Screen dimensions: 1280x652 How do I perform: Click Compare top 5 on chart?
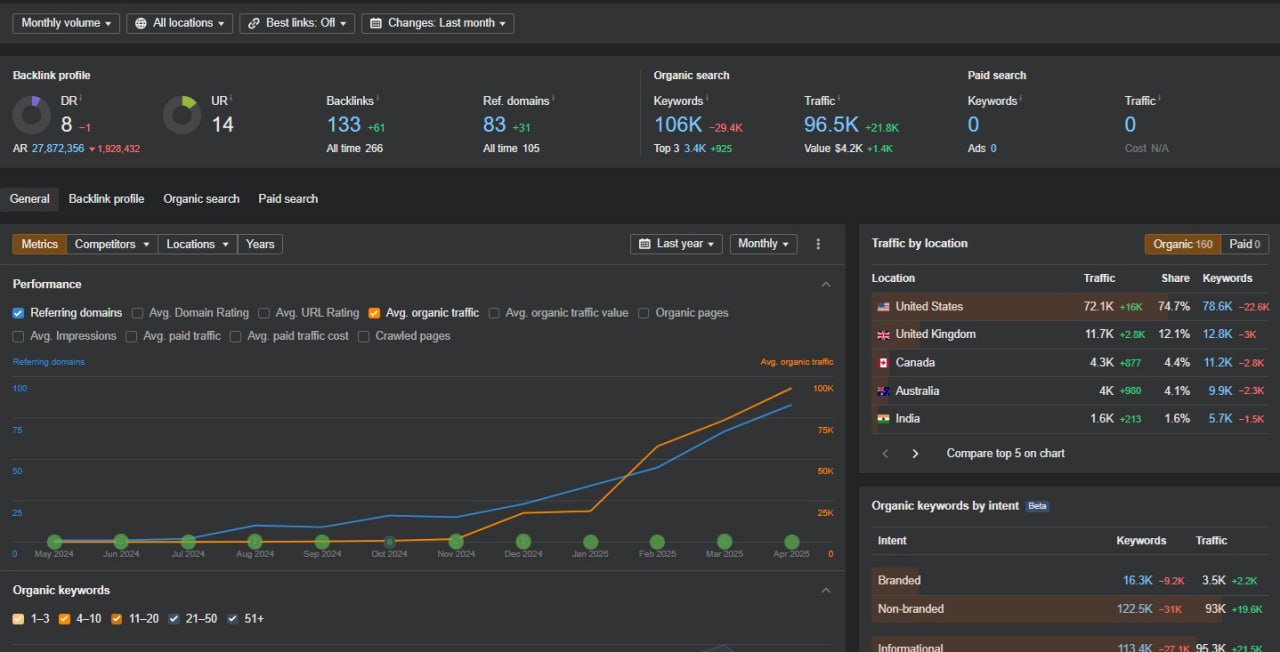point(1005,453)
